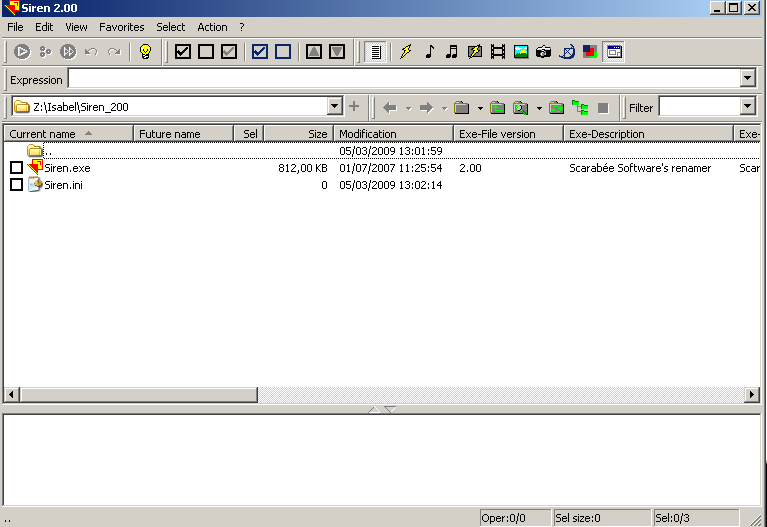
Task: Open the forward history dropdown arrow
Action: pos(444,108)
